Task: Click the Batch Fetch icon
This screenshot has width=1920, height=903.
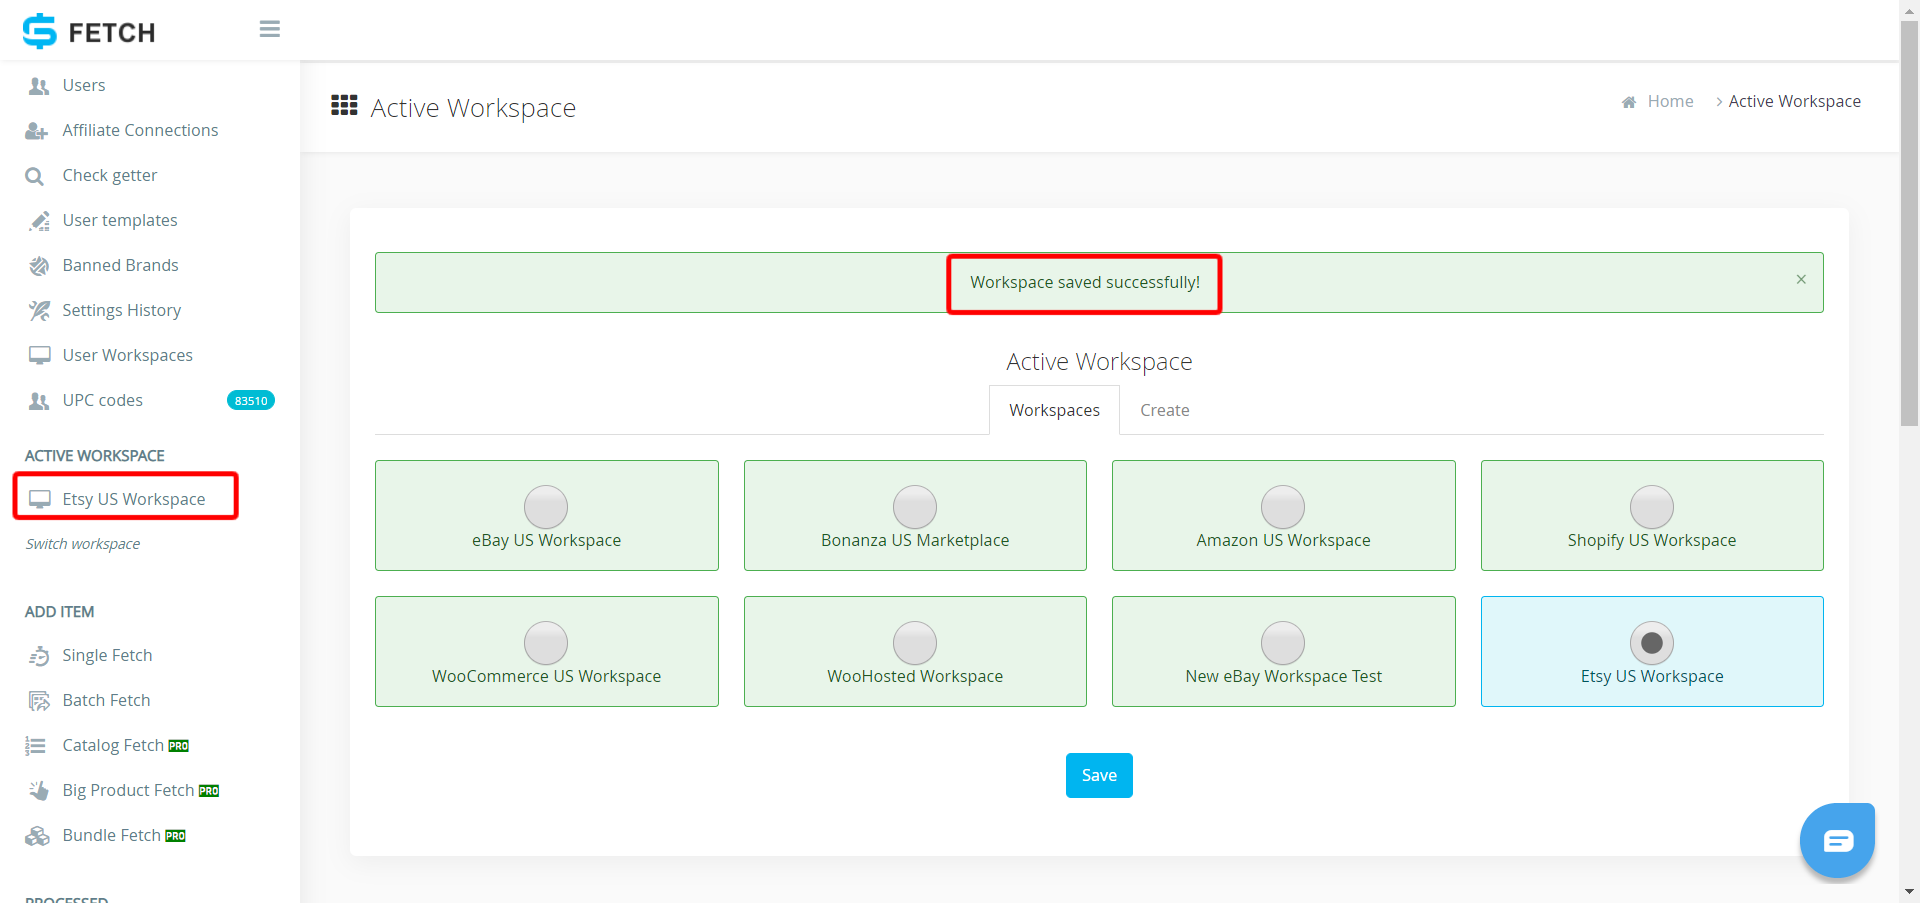Action: tap(39, 701)
